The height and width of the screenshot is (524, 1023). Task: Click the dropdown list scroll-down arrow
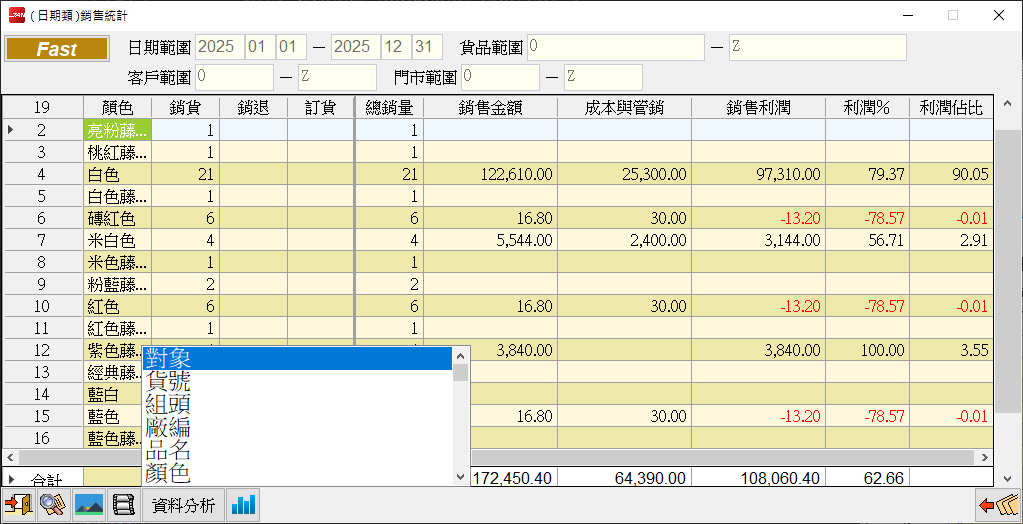(461, 476)
